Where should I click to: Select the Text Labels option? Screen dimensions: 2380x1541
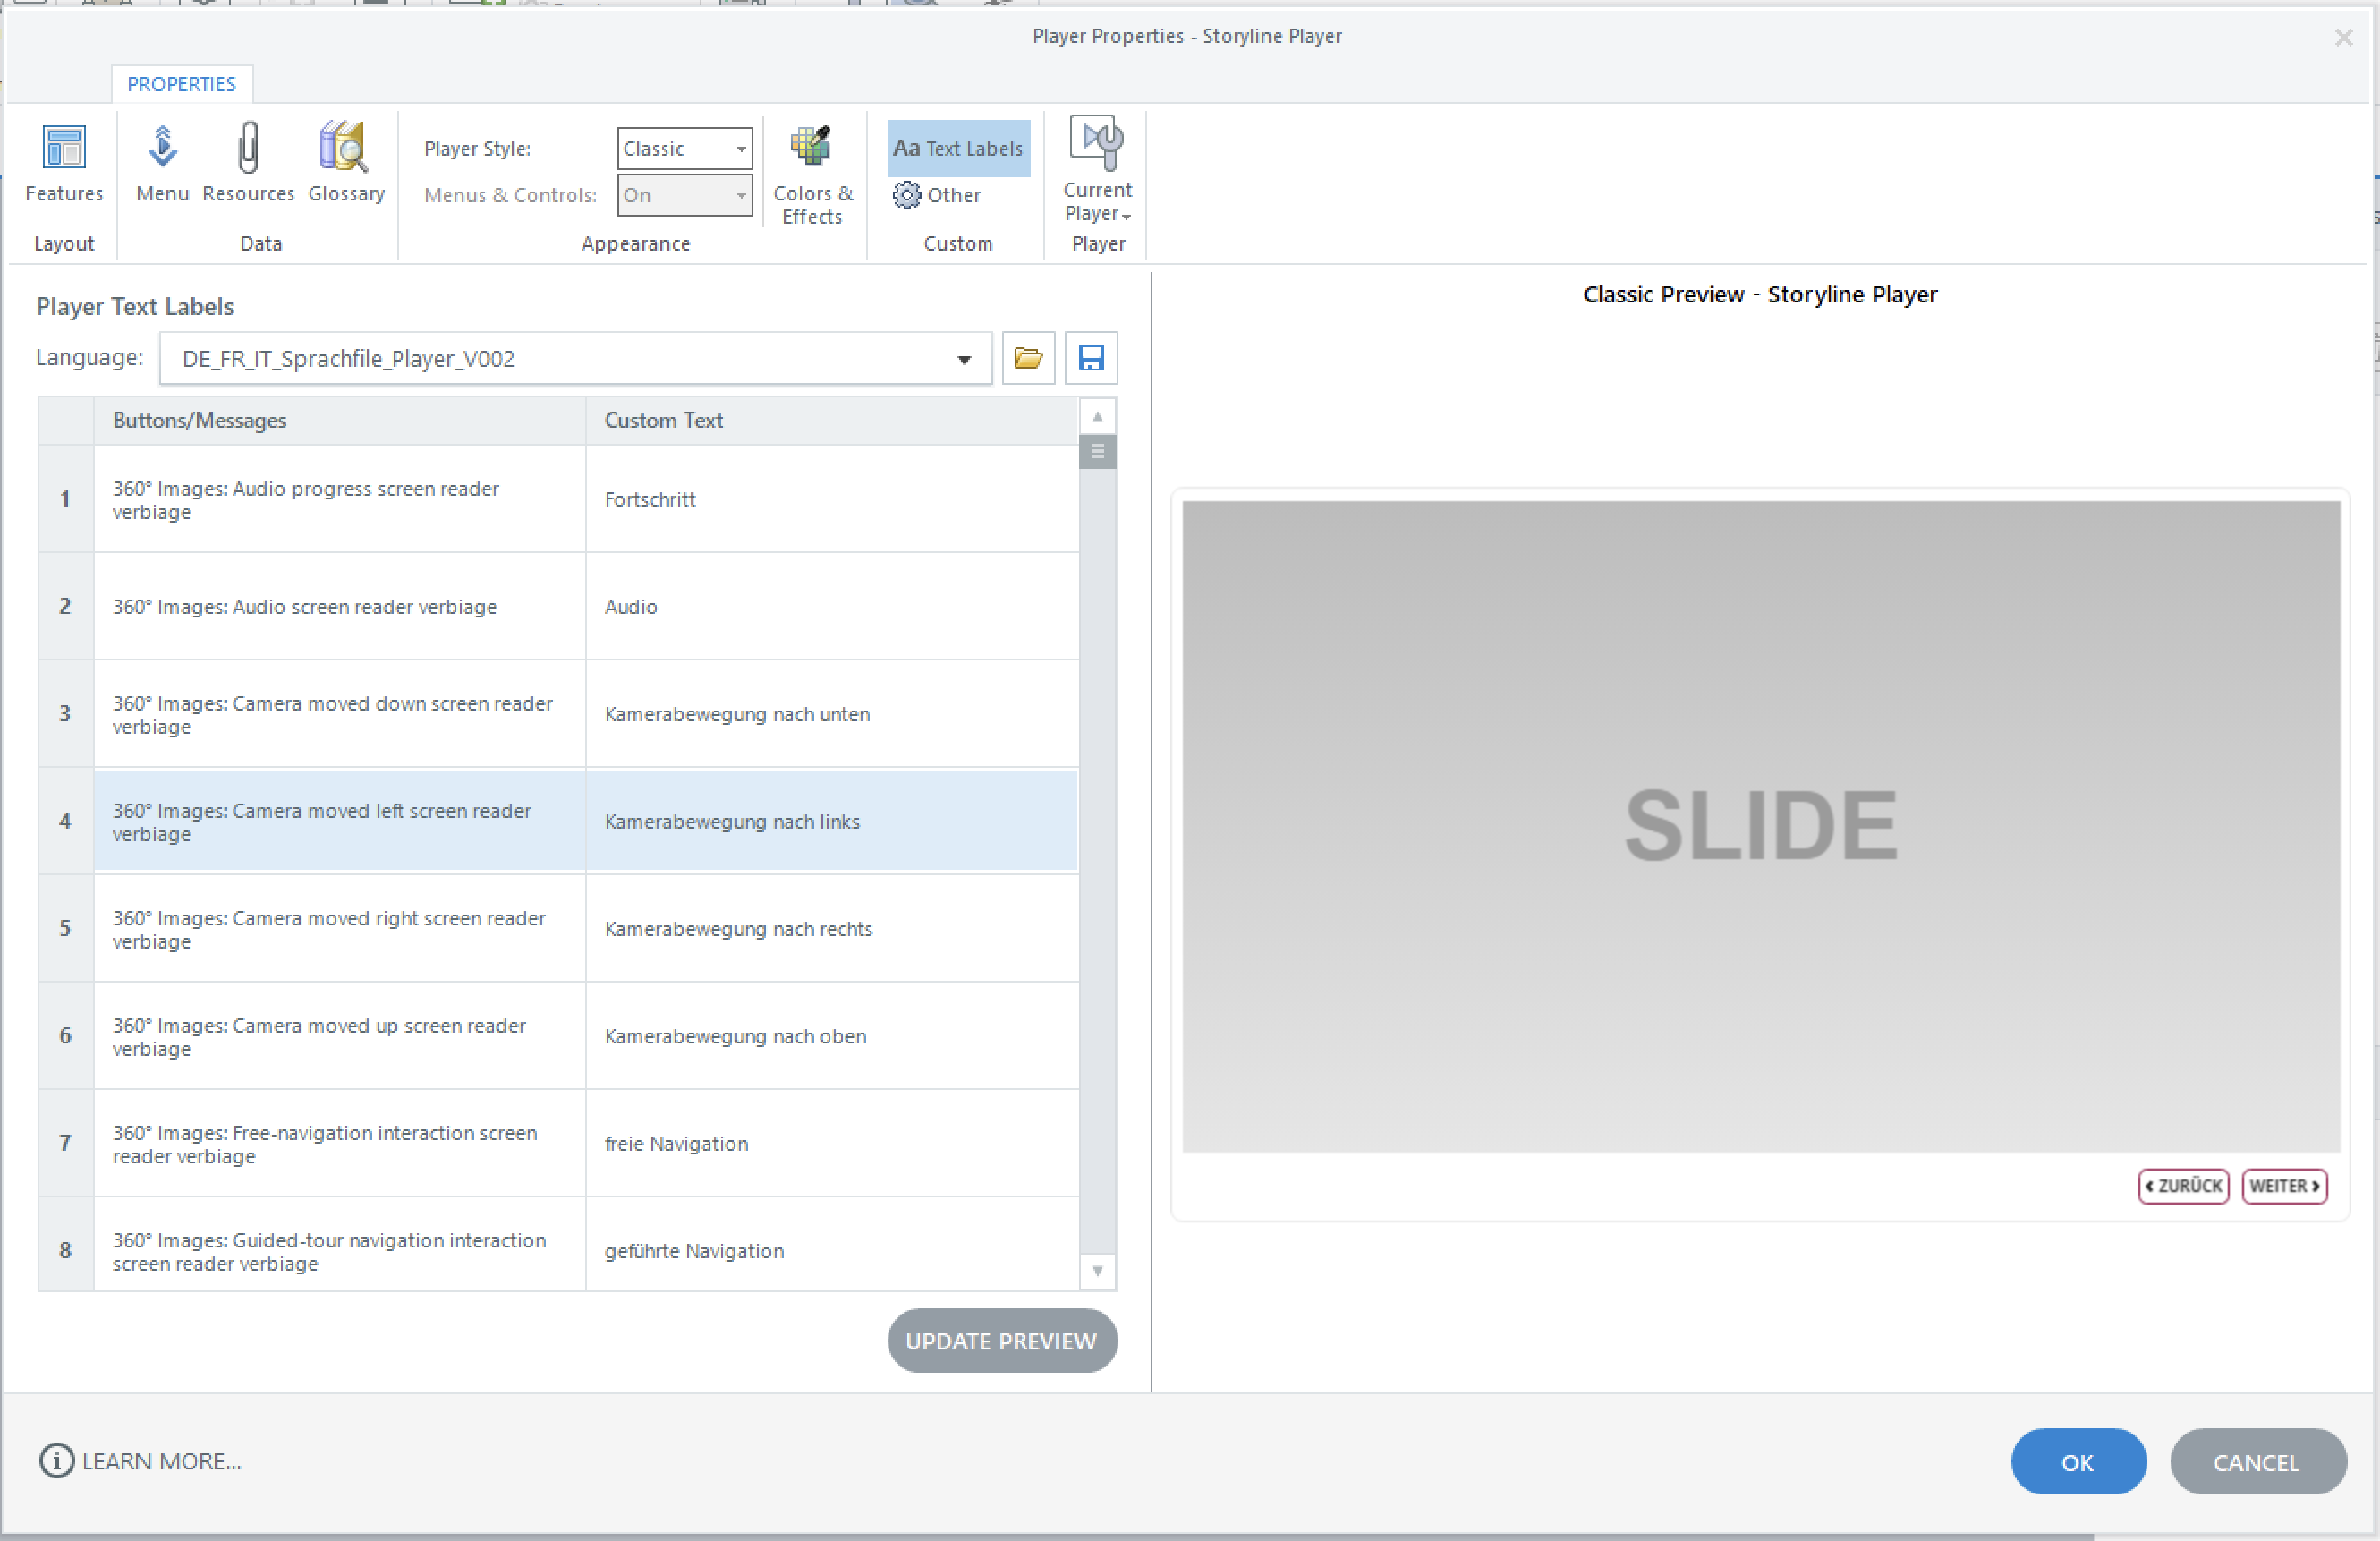[x=958, y=148]
